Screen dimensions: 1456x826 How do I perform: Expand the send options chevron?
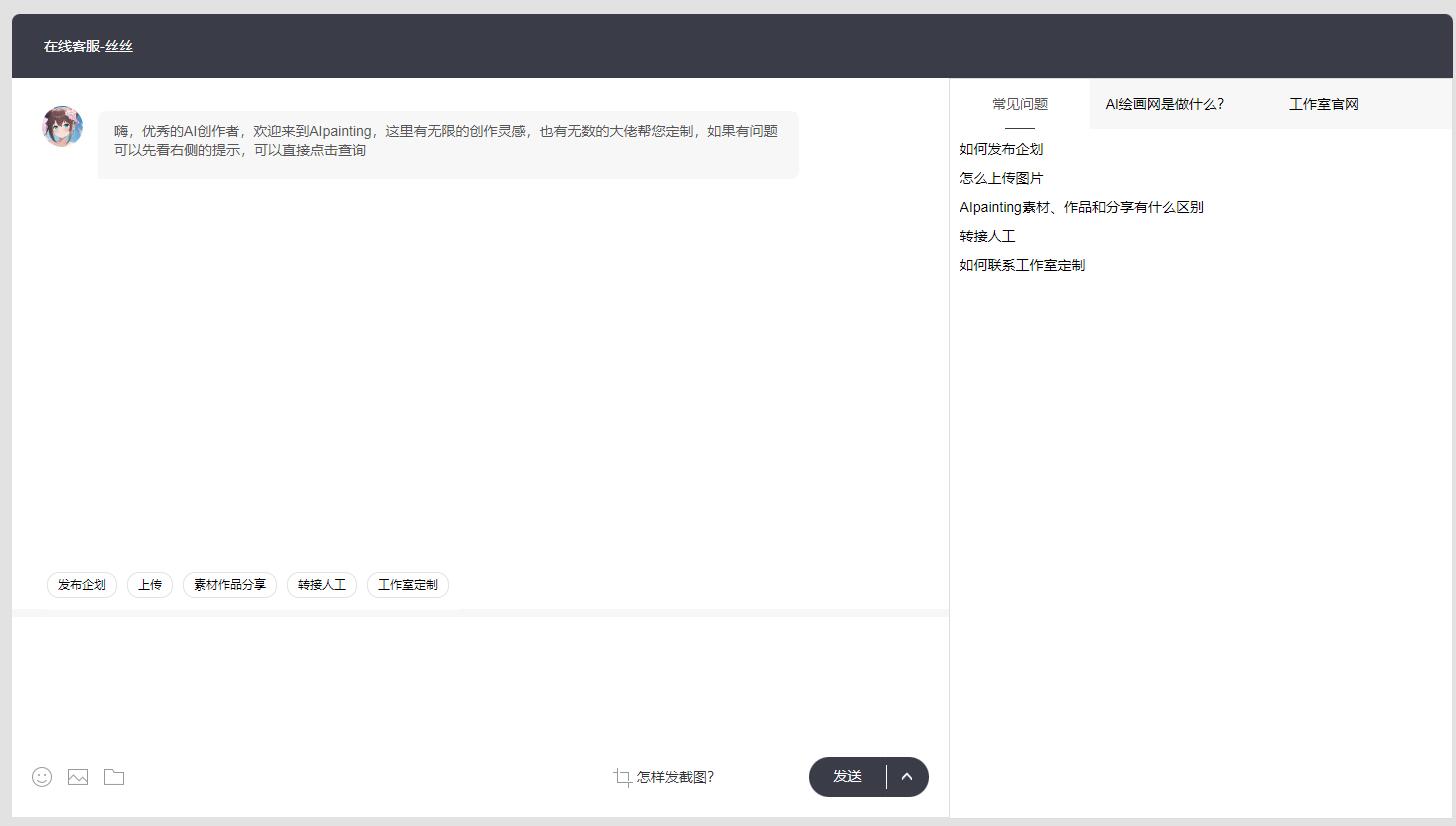point(906,777)
